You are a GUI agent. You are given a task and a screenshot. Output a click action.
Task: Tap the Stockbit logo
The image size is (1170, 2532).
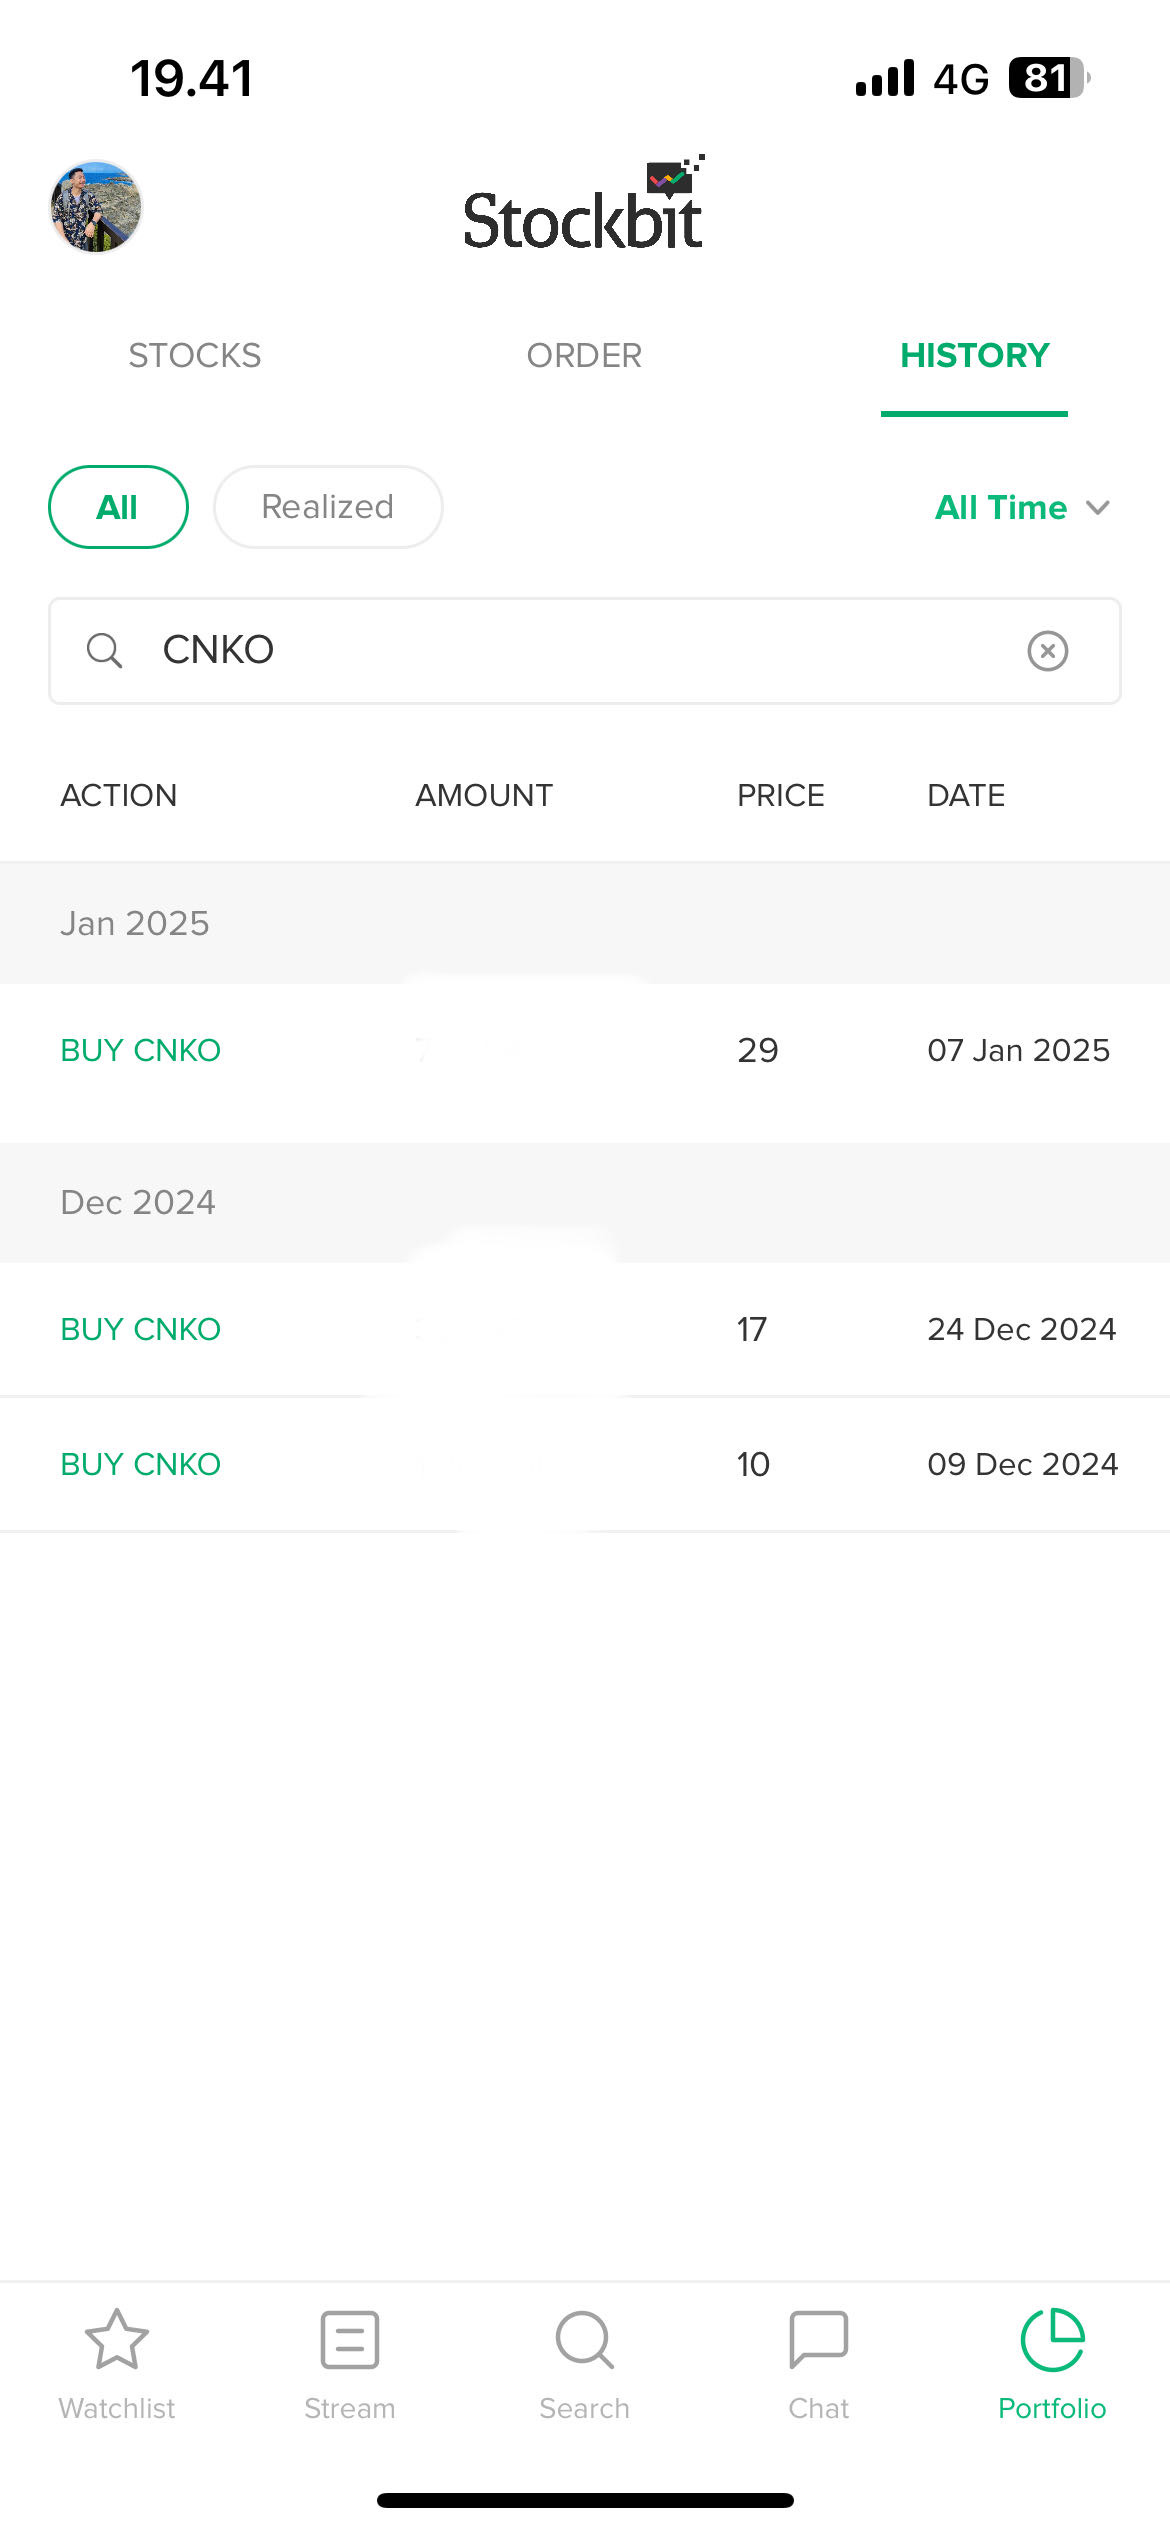584,208
